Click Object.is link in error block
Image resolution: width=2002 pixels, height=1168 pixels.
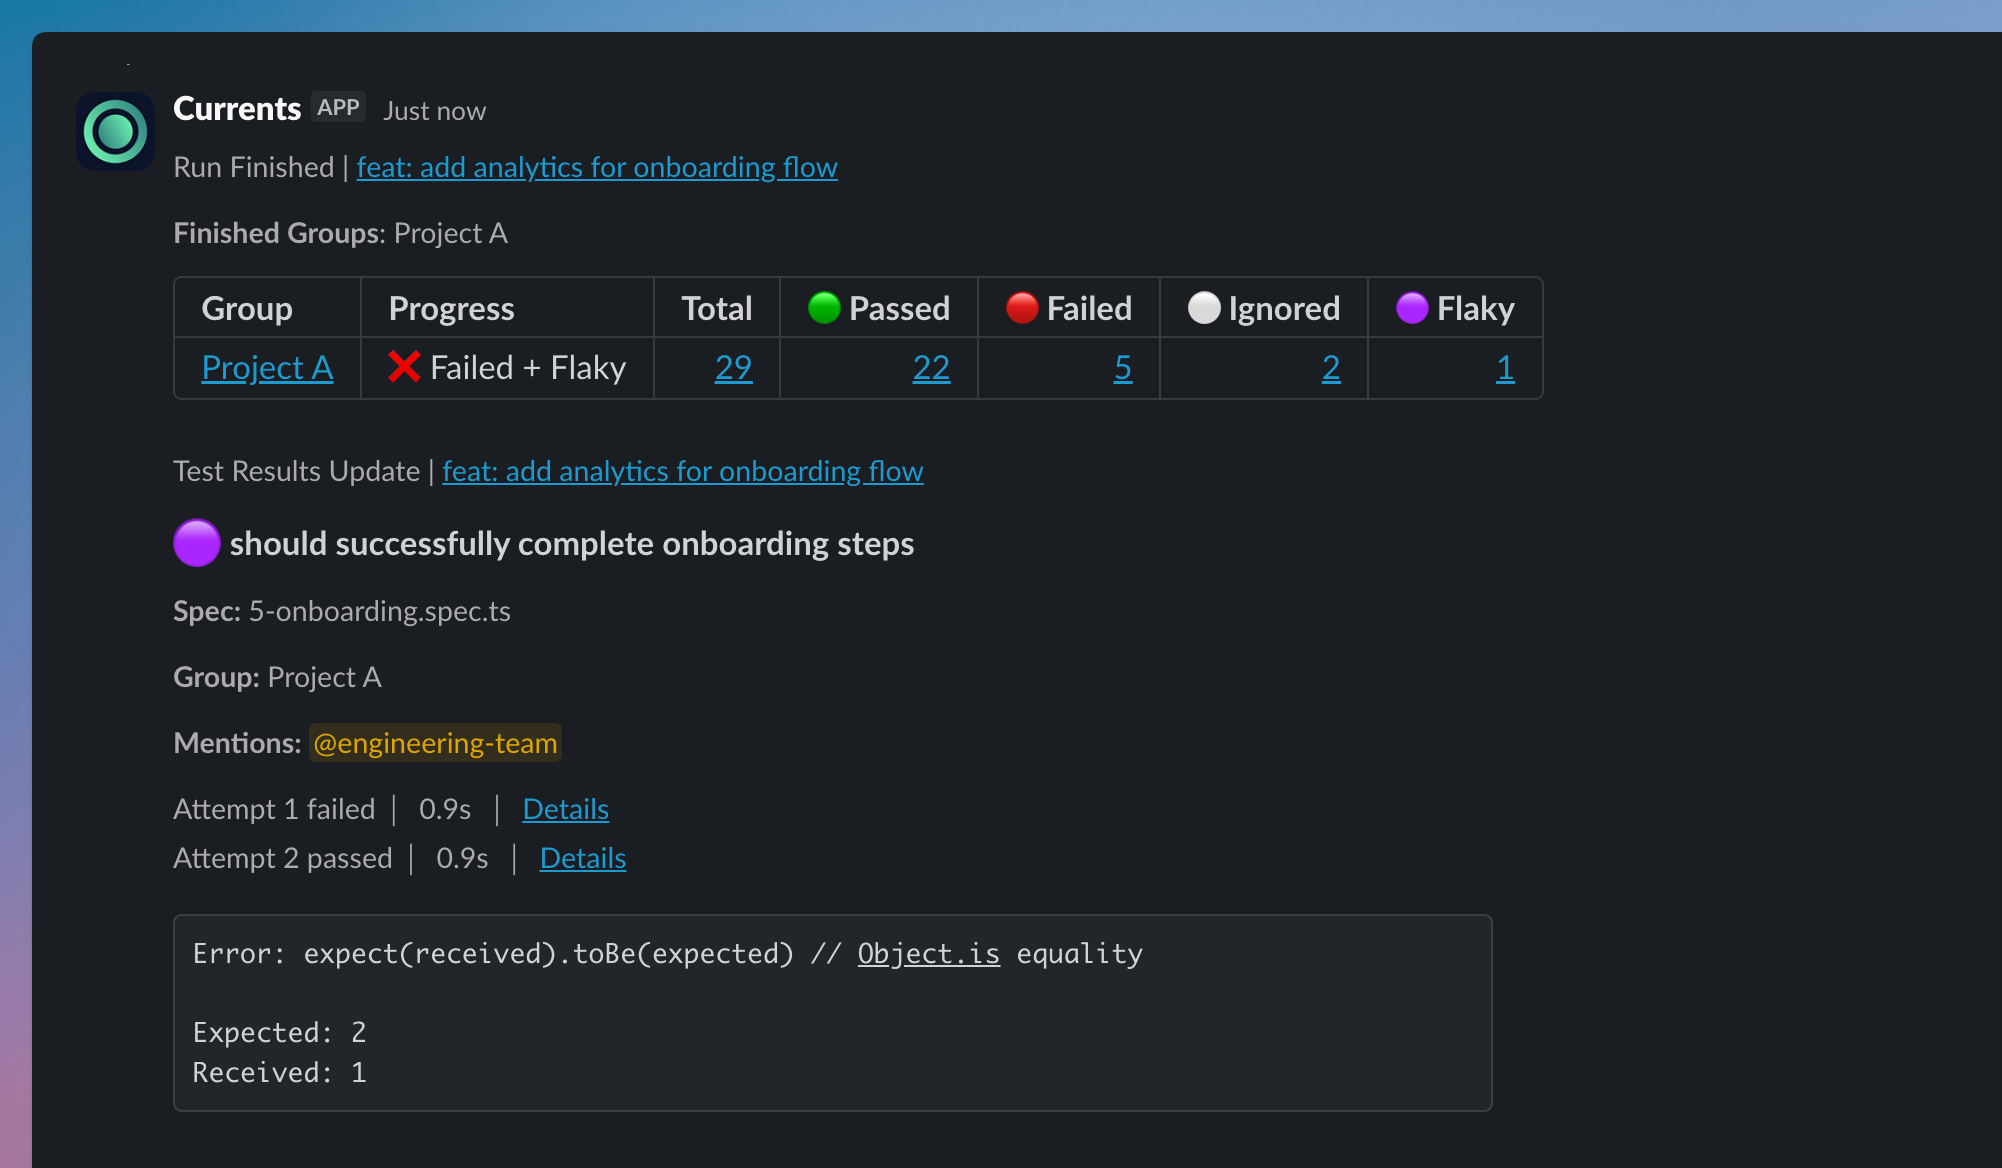point(928,954)
